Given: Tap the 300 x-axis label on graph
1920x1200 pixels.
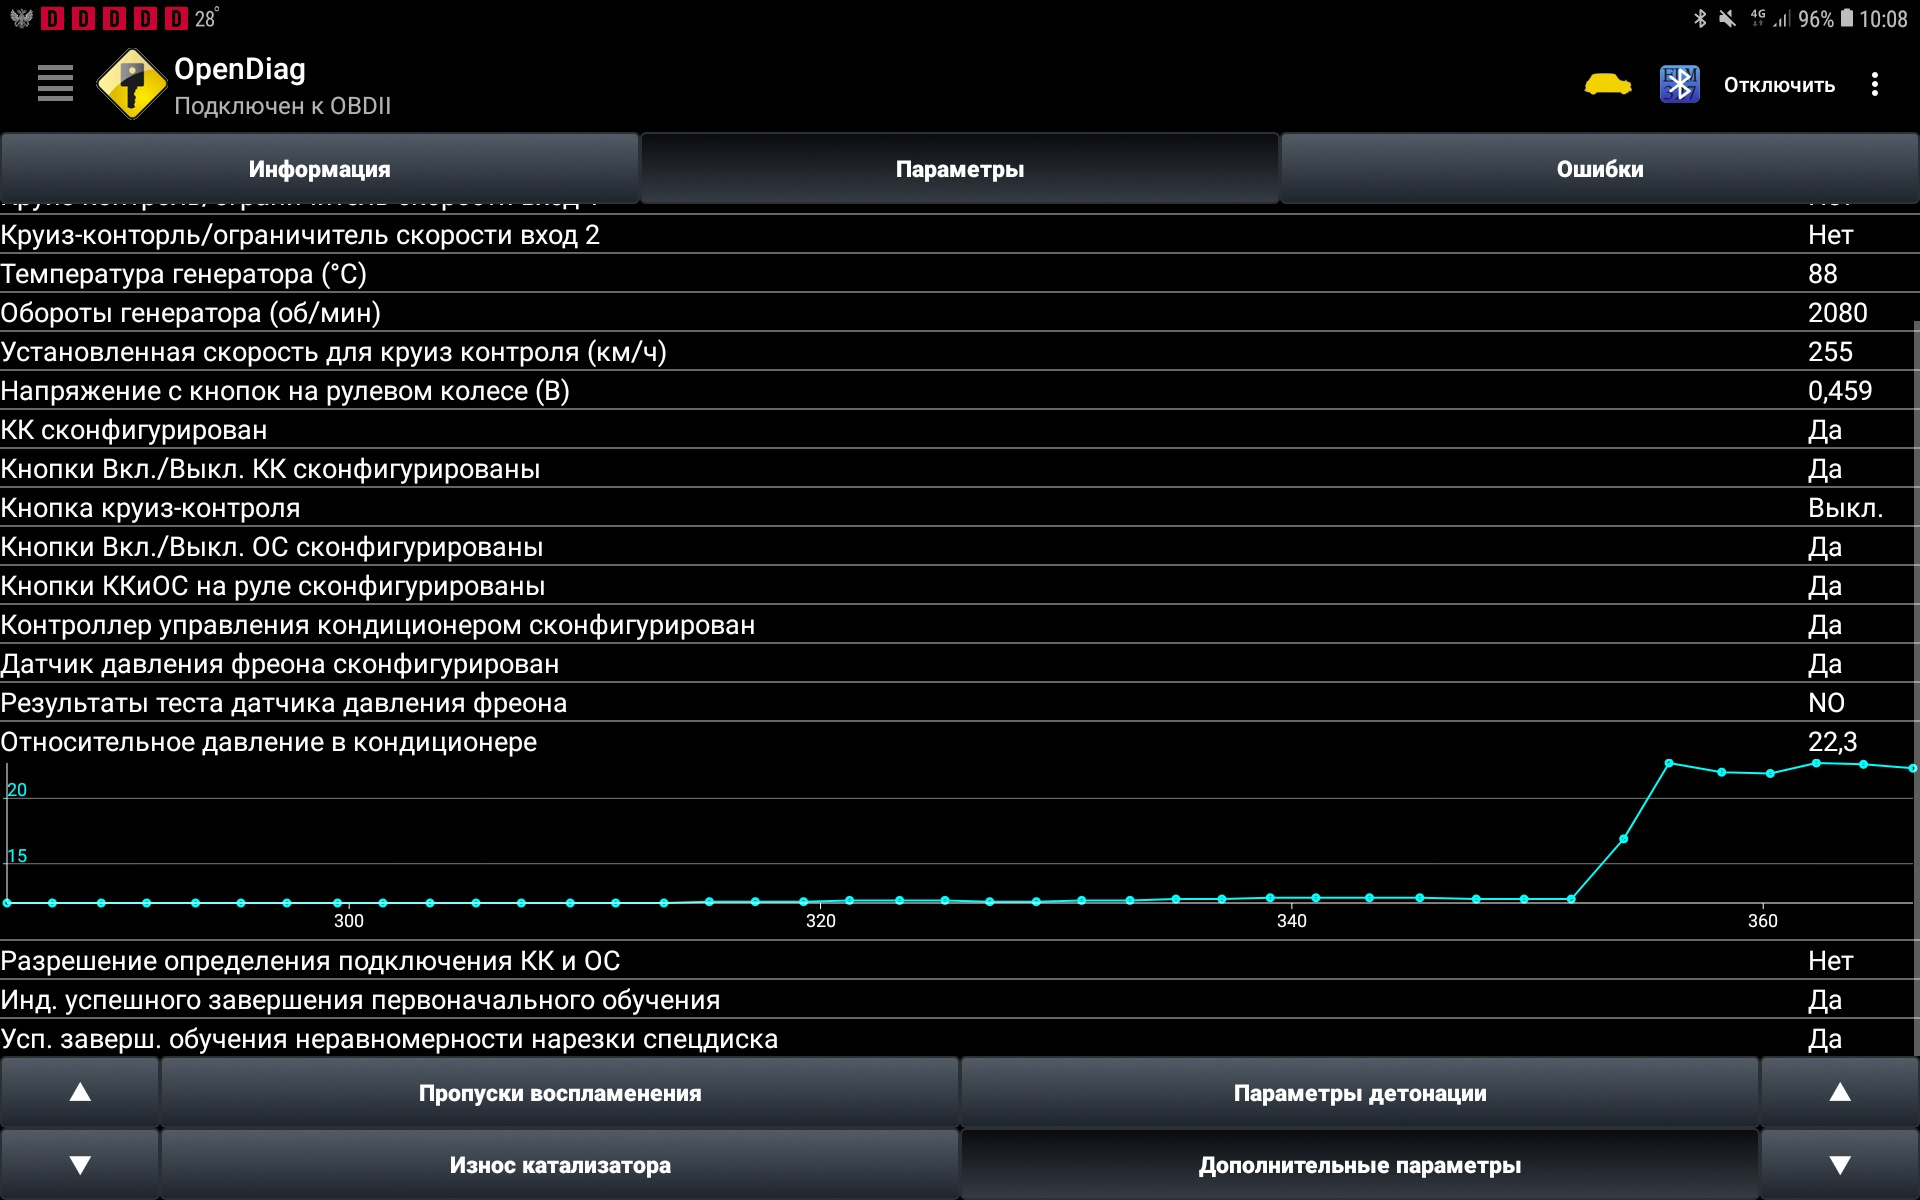Looking at the screenshot, I should click(x=348, y=921).
